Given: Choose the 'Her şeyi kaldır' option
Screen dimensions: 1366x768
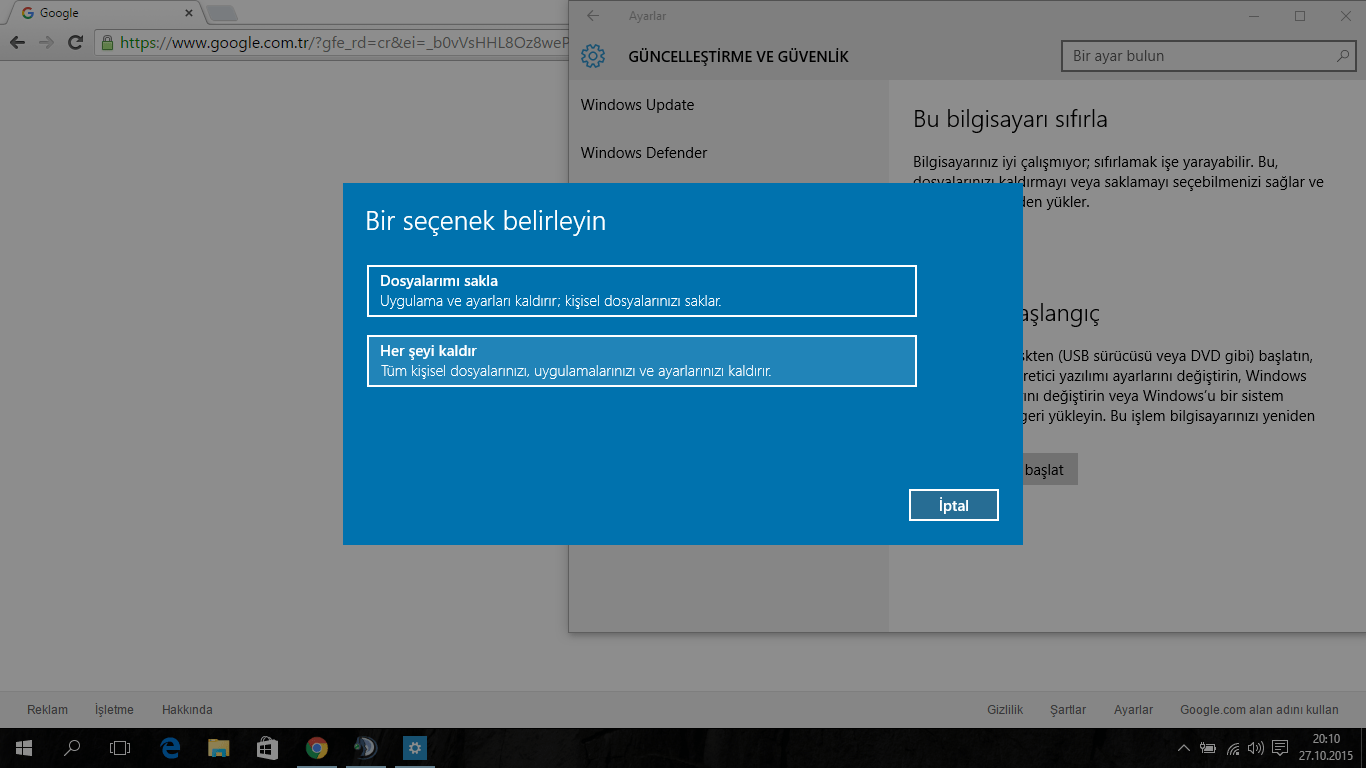Looking at the screenshot, I should point(642,361).
